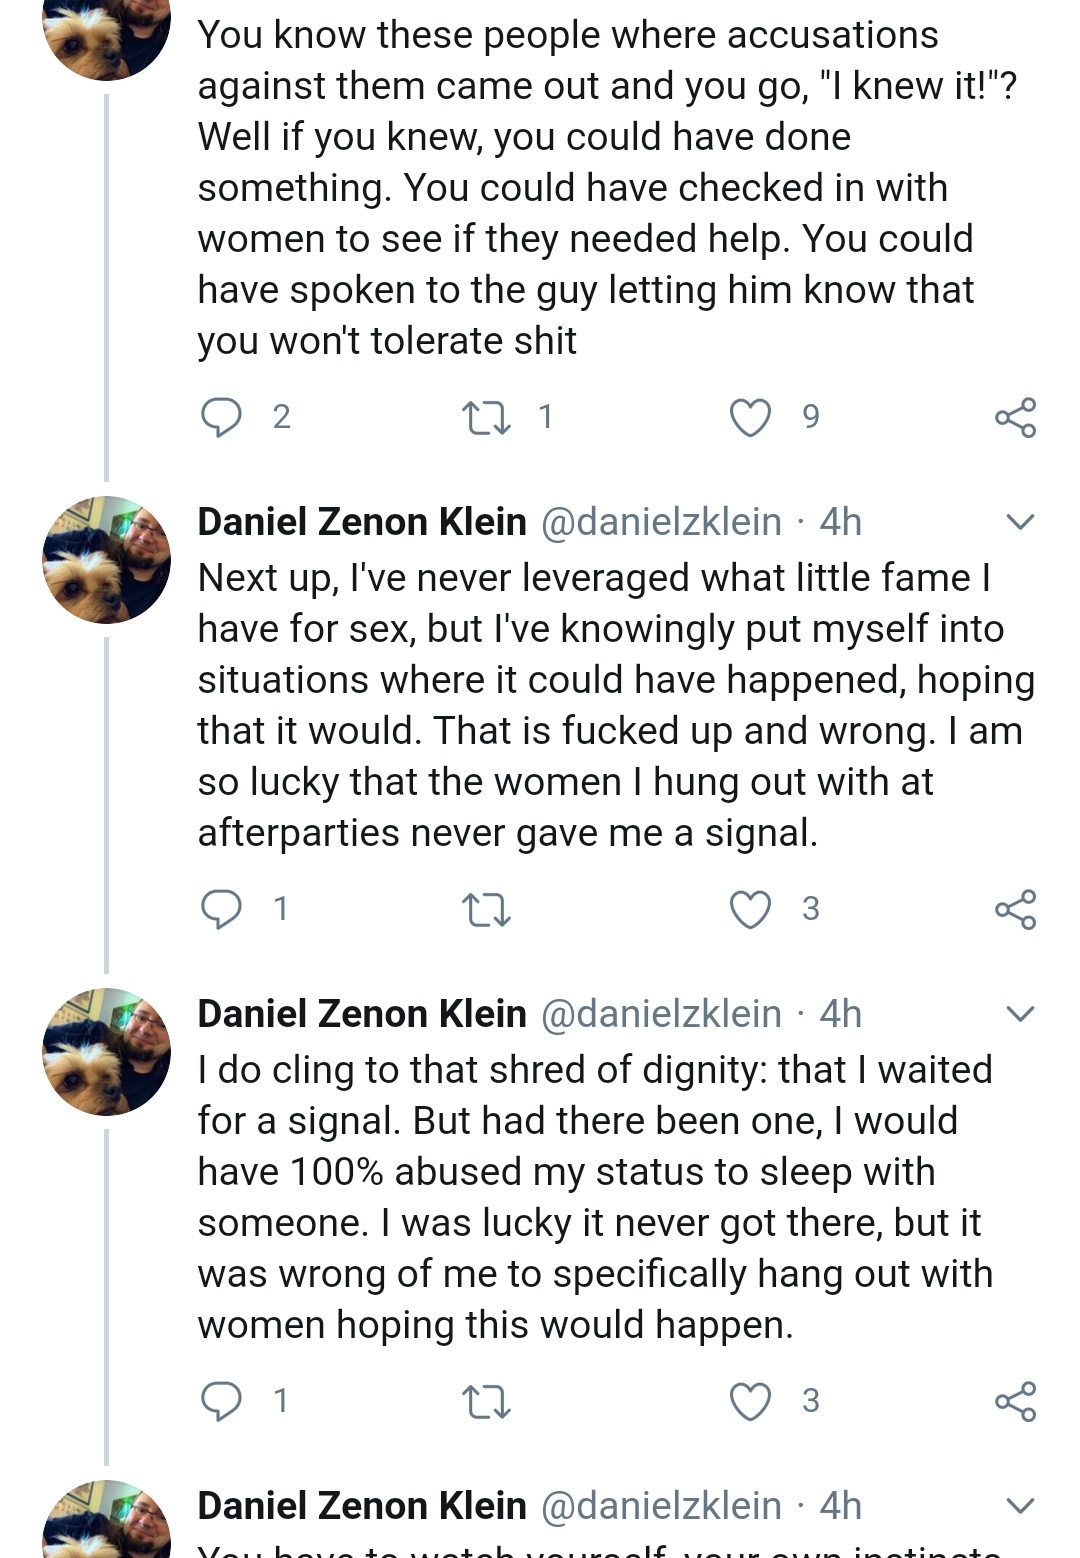Open the @danielzklein handle on third tweet

[x=661, y=1014]
